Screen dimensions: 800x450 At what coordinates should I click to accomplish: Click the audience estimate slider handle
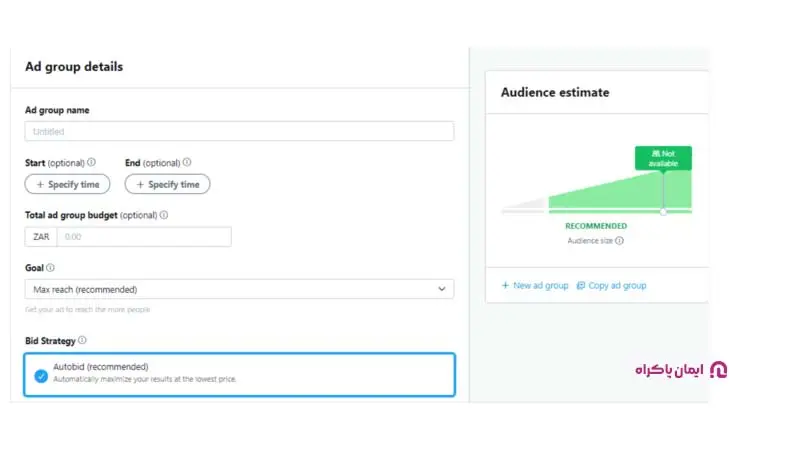click(663, 211)
